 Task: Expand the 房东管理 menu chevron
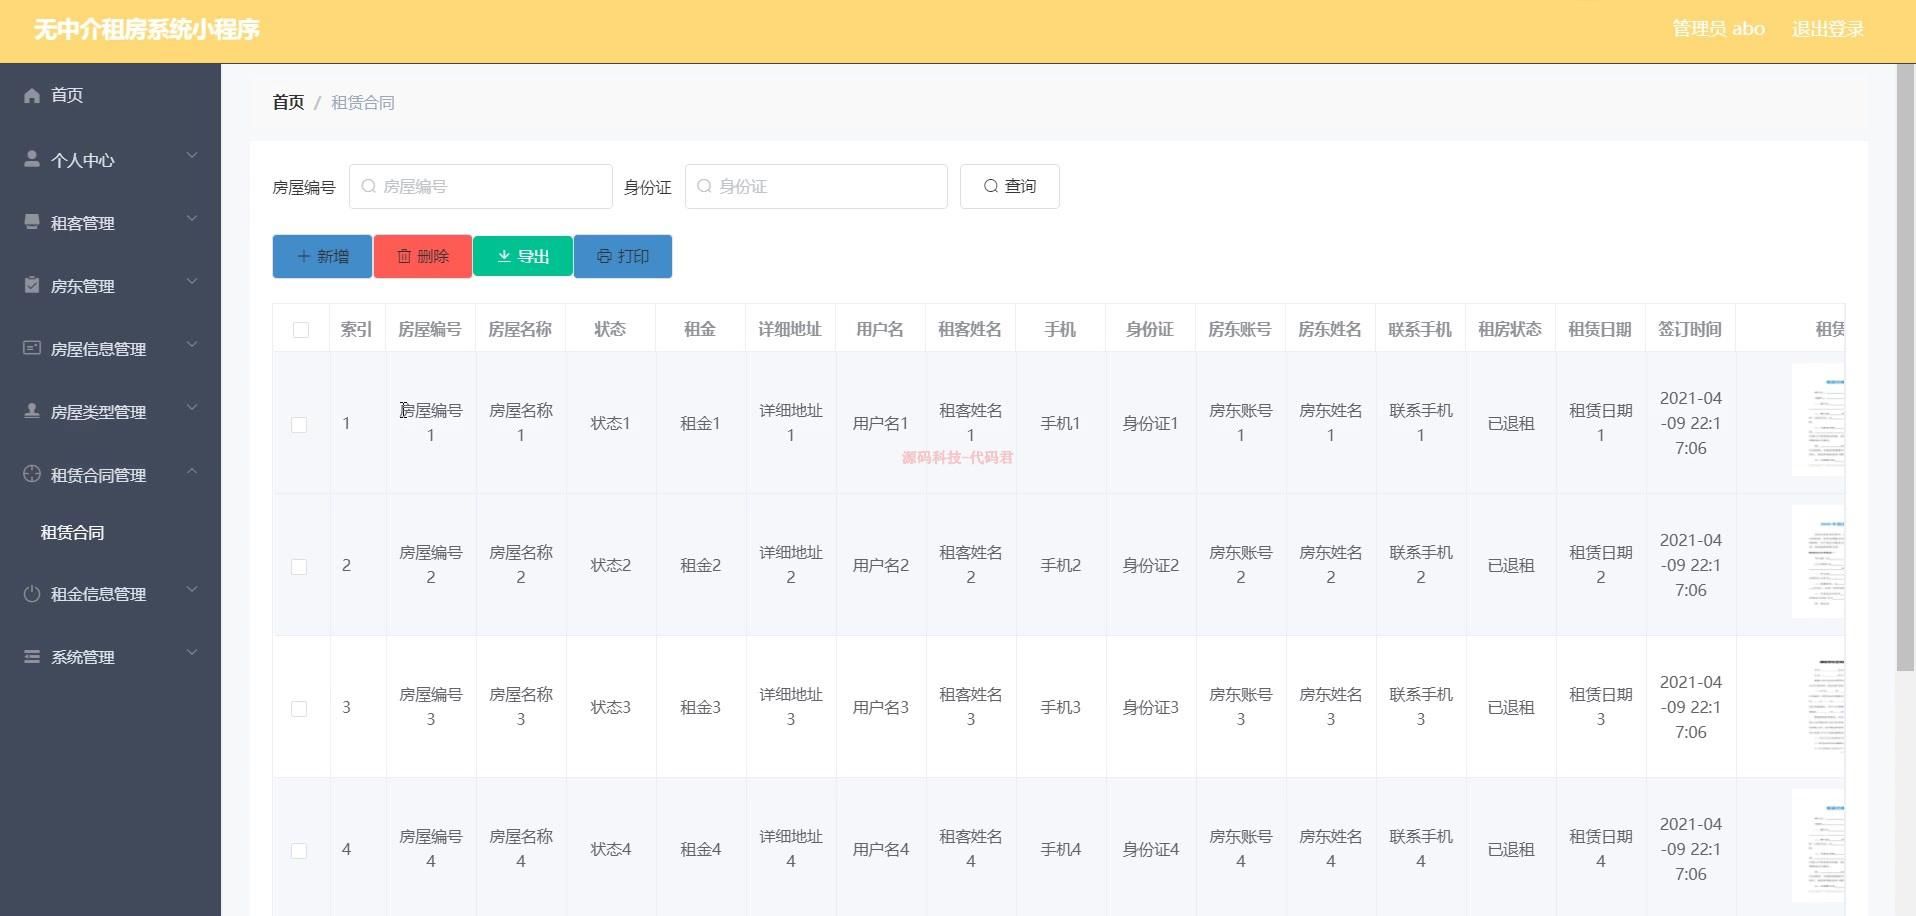click(192, 282)
